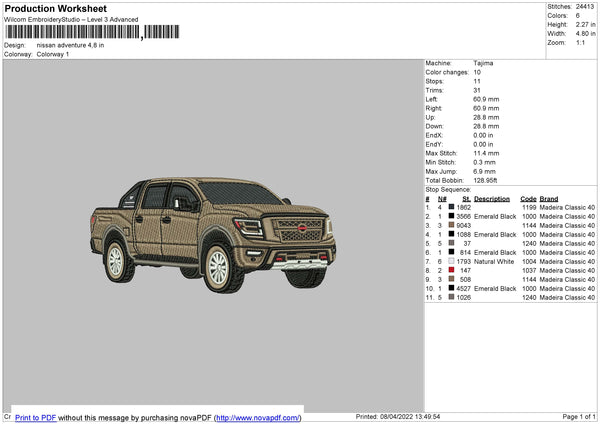Select the brown swatch in stop 3
600x424 pixels.
coord(451,225)
